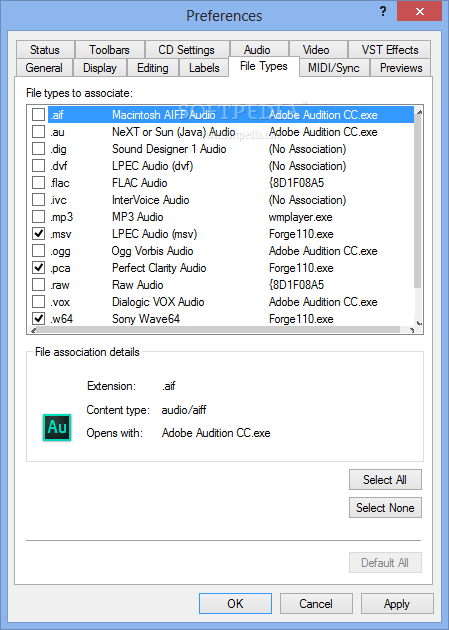The width and height of the screenshot is (449, 630).
Task: Click 'Adobe Audition CC.exe' in Opens with
Action: tap(216, 433)
